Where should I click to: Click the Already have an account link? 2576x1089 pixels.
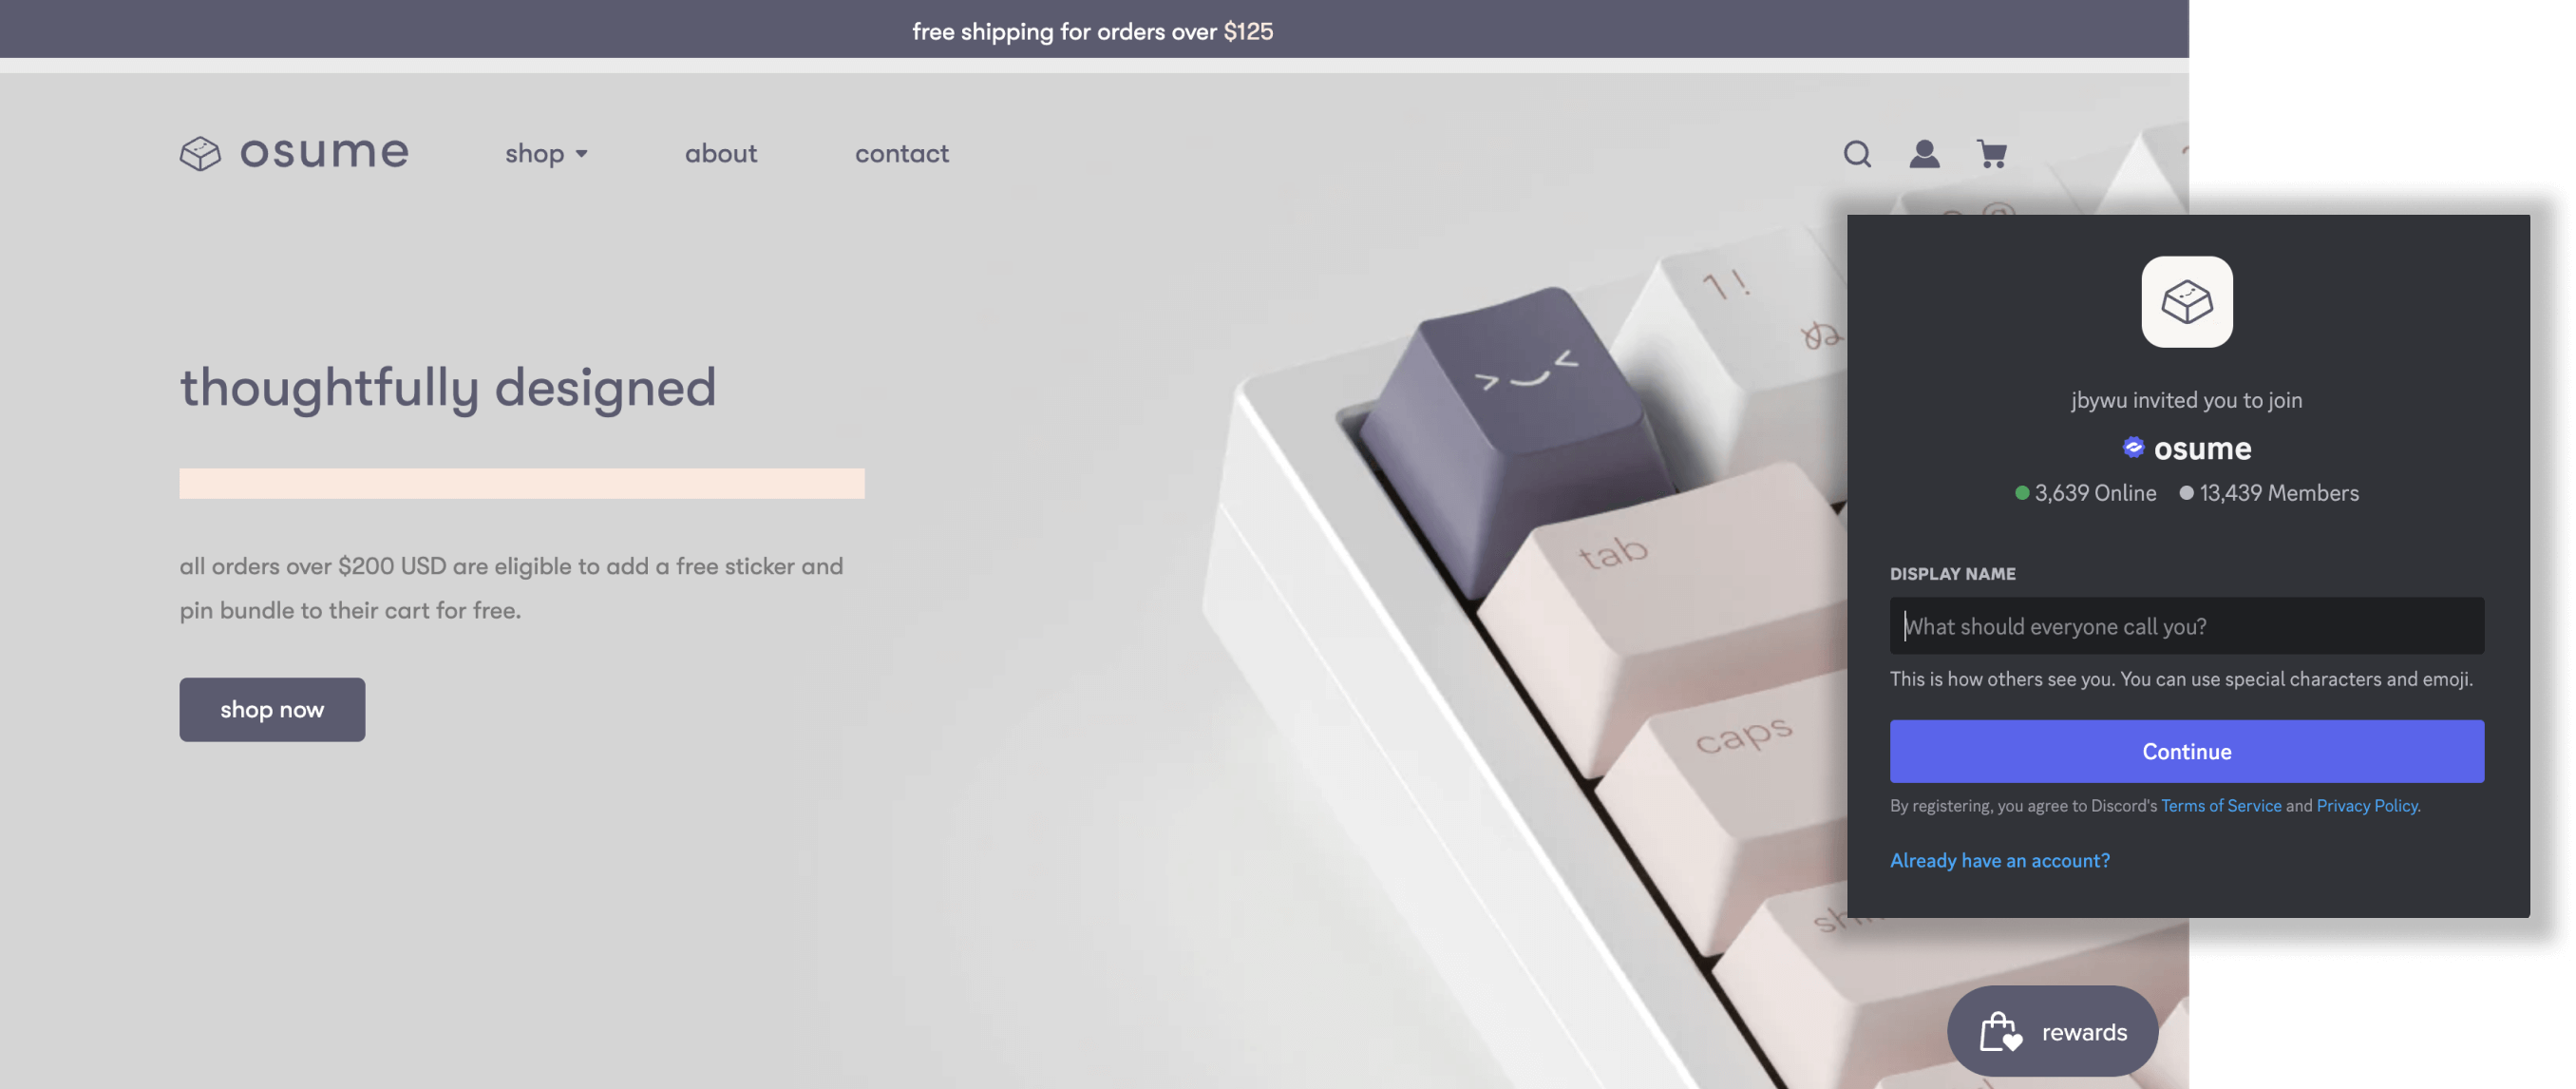click(x=1999, y=857)
